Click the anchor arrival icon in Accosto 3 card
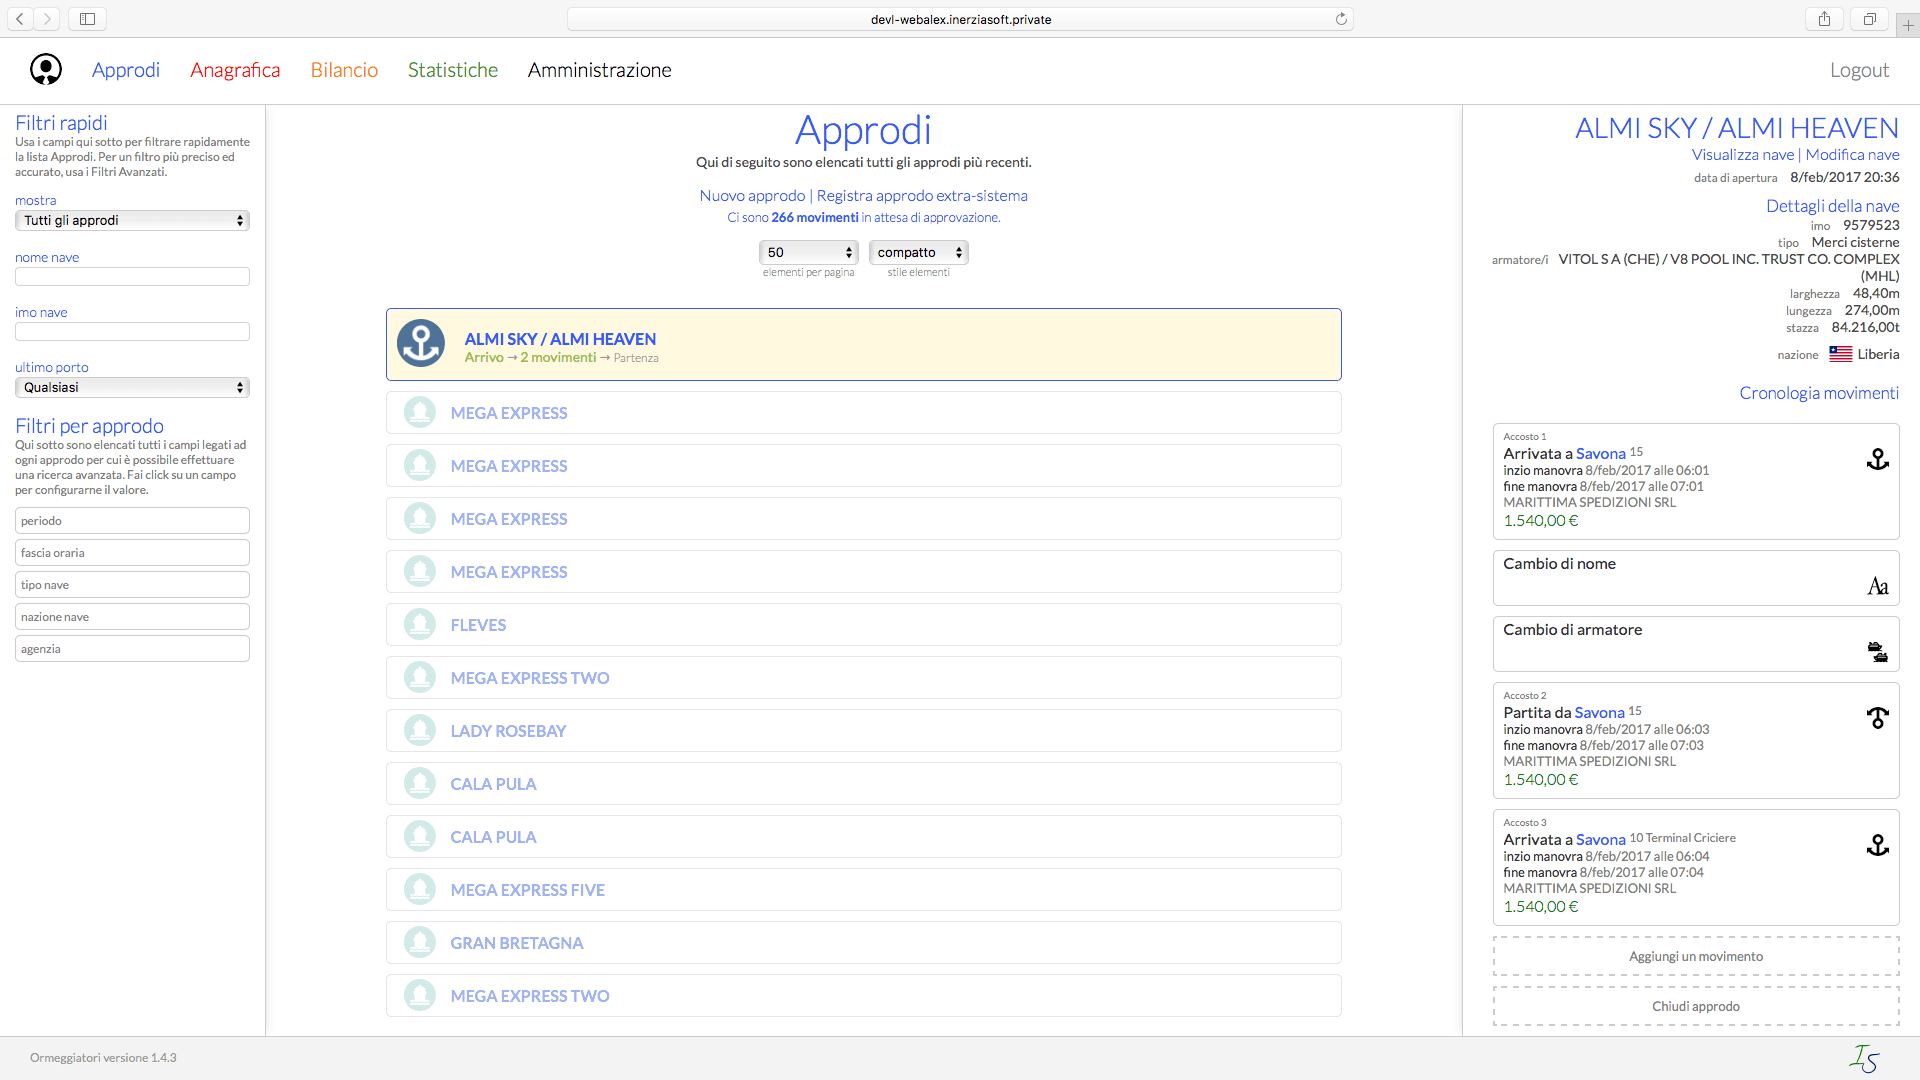This screenshot has width=1920, height=1080. (1878, 845)
